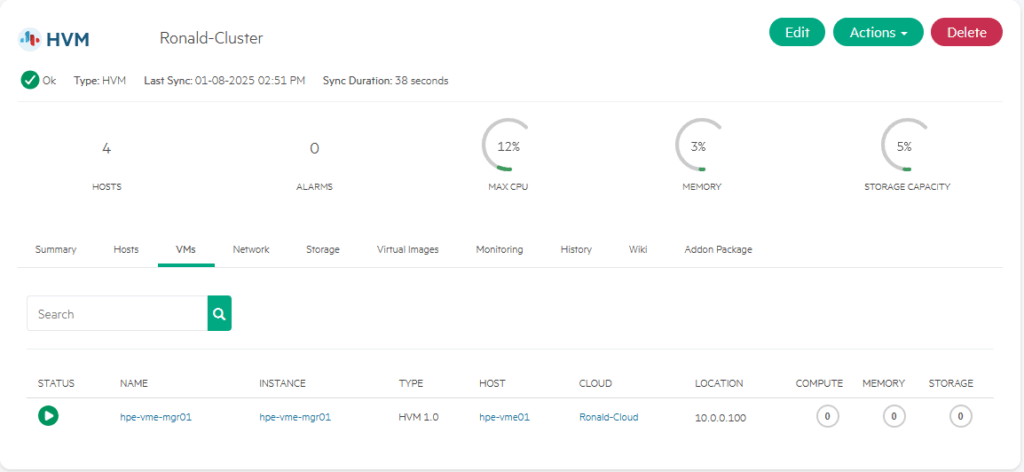Open the Addon Package tab
The height and width of the screenshot is (472, 1024).
718,249
